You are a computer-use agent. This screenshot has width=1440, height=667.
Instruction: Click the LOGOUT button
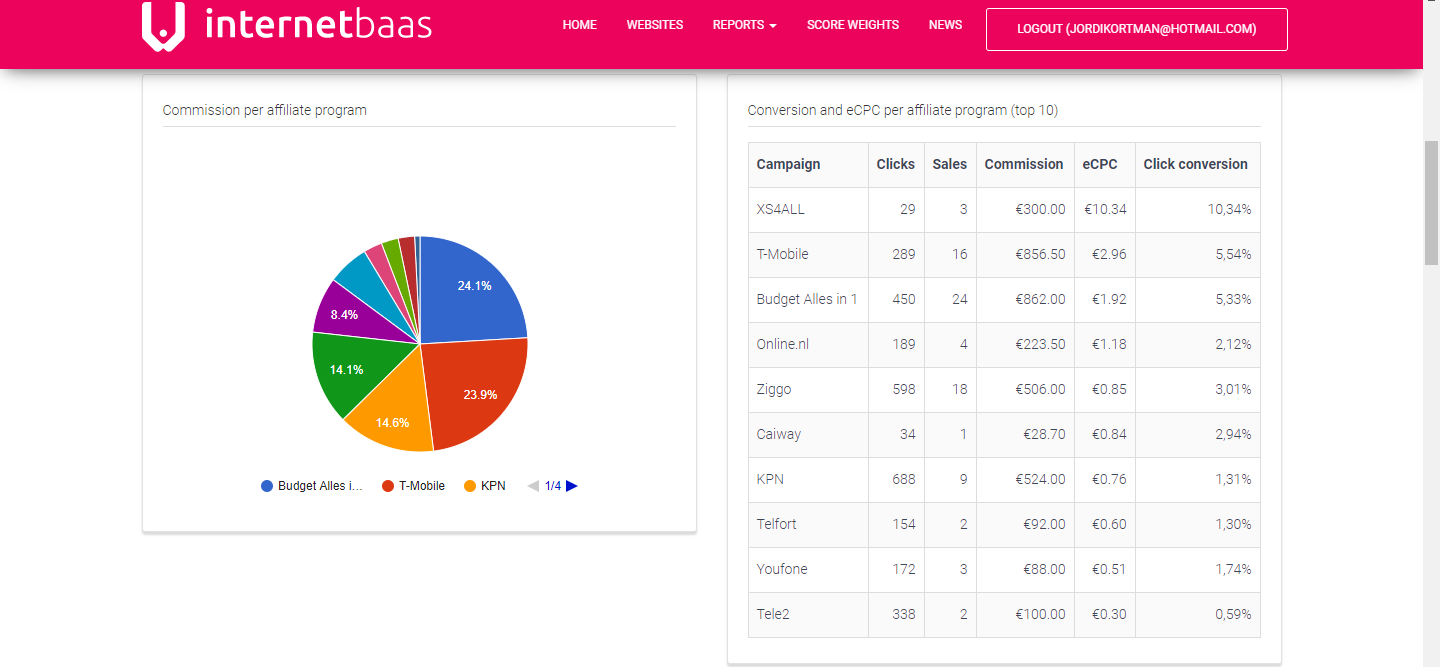[x=1137, y=29]
